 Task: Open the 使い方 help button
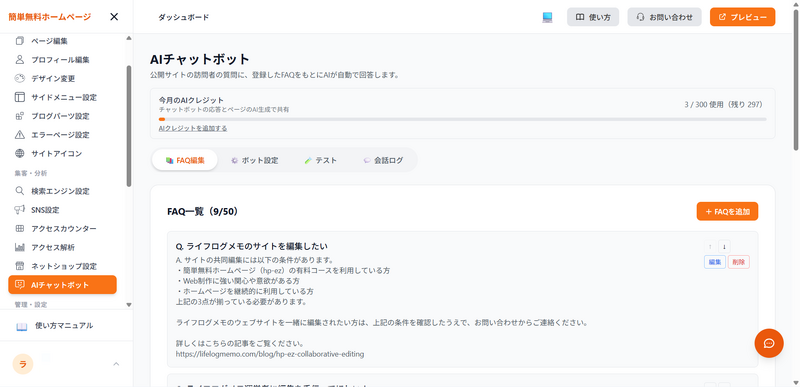click(x=593, y=17)
